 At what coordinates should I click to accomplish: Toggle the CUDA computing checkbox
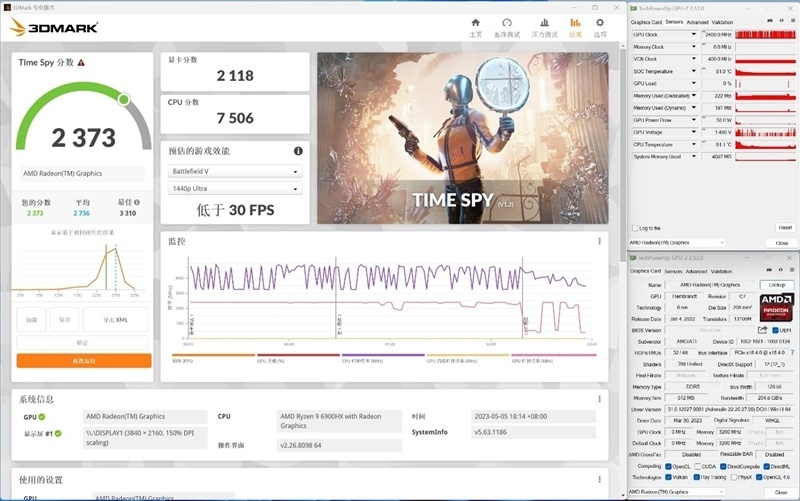pyautogui.click(x=699, y=466)
